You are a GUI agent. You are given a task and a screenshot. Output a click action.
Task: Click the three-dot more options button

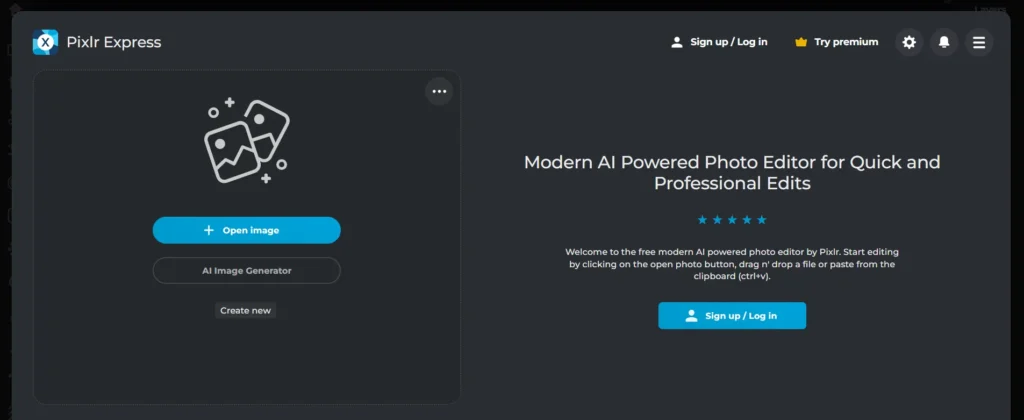pyautogui.click(x=439, y=91)
